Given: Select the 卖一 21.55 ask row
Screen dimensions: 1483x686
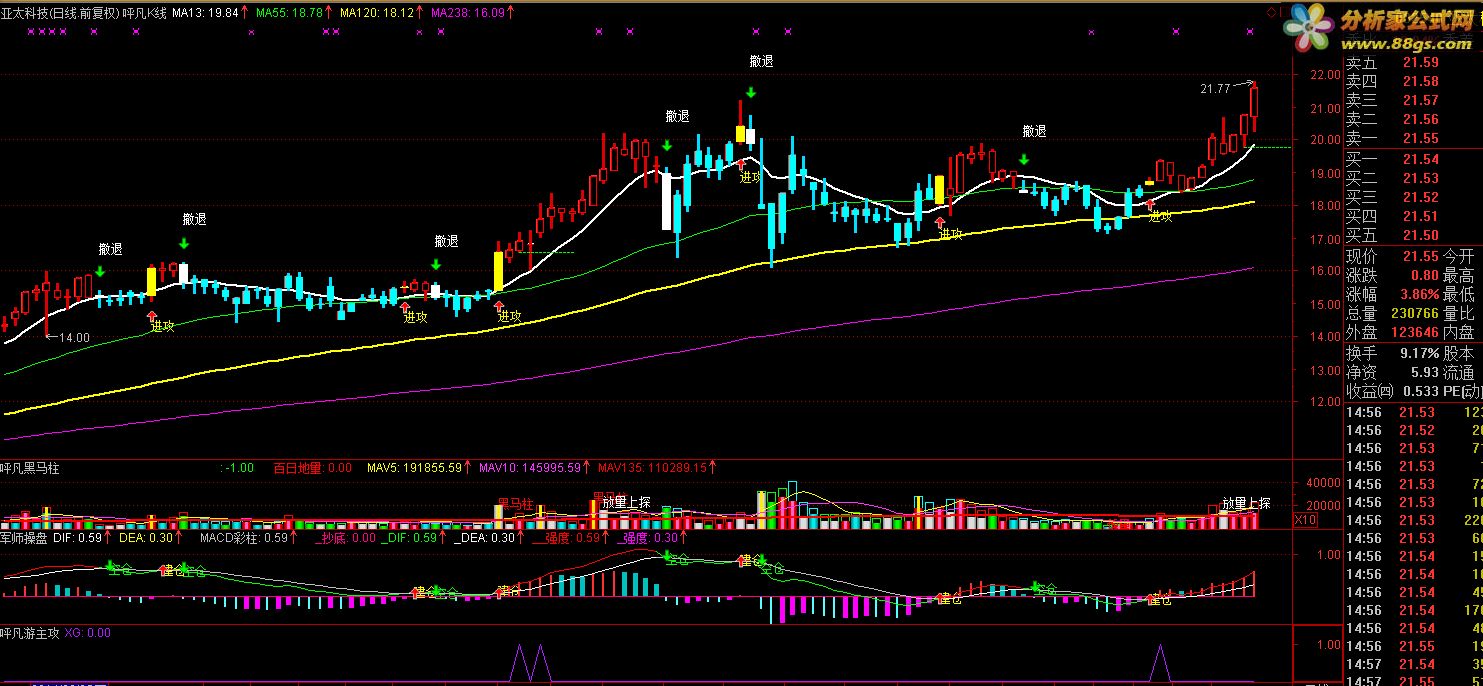Looking at the screenshot, I should click(x=1392, y=139).
